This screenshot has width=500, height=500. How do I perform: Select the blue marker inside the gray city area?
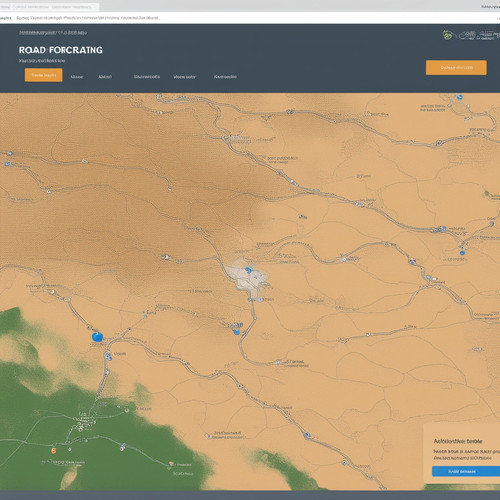249,270
